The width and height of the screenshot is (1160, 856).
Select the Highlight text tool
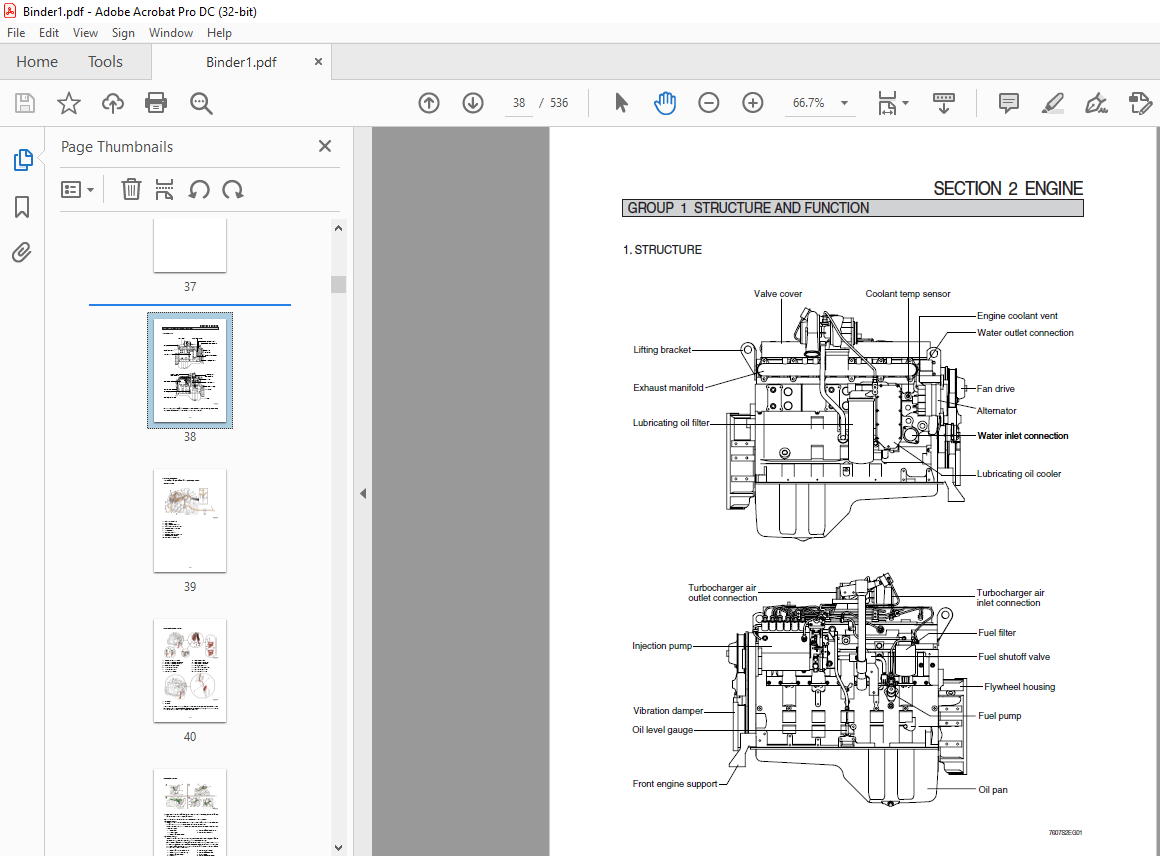click(1052, 103)
